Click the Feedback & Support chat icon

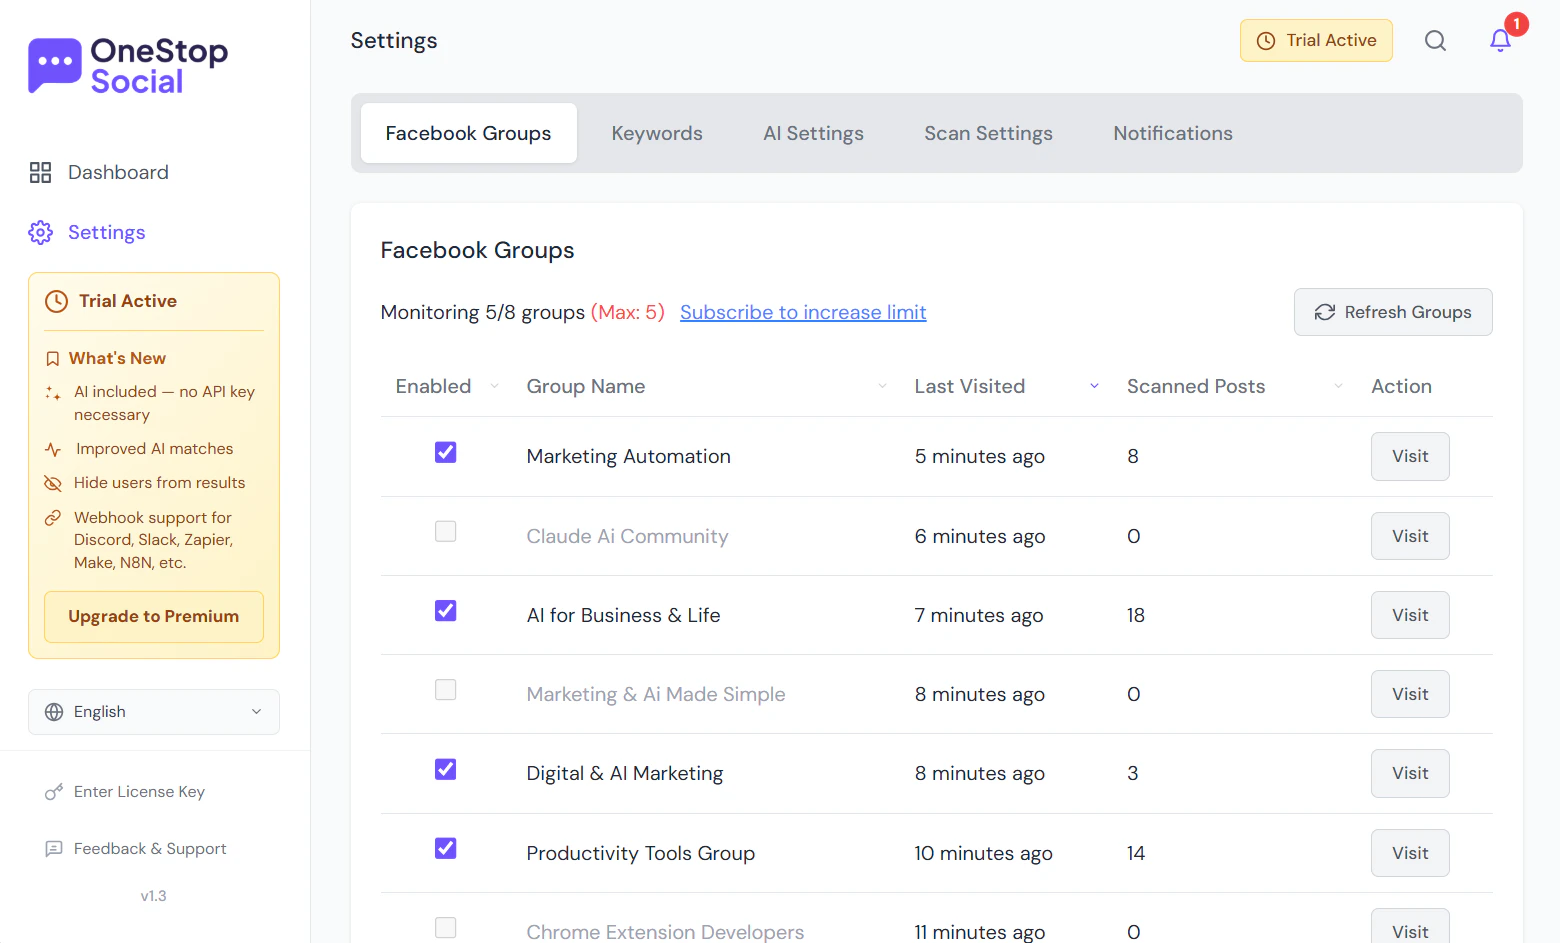coord(54,849)
